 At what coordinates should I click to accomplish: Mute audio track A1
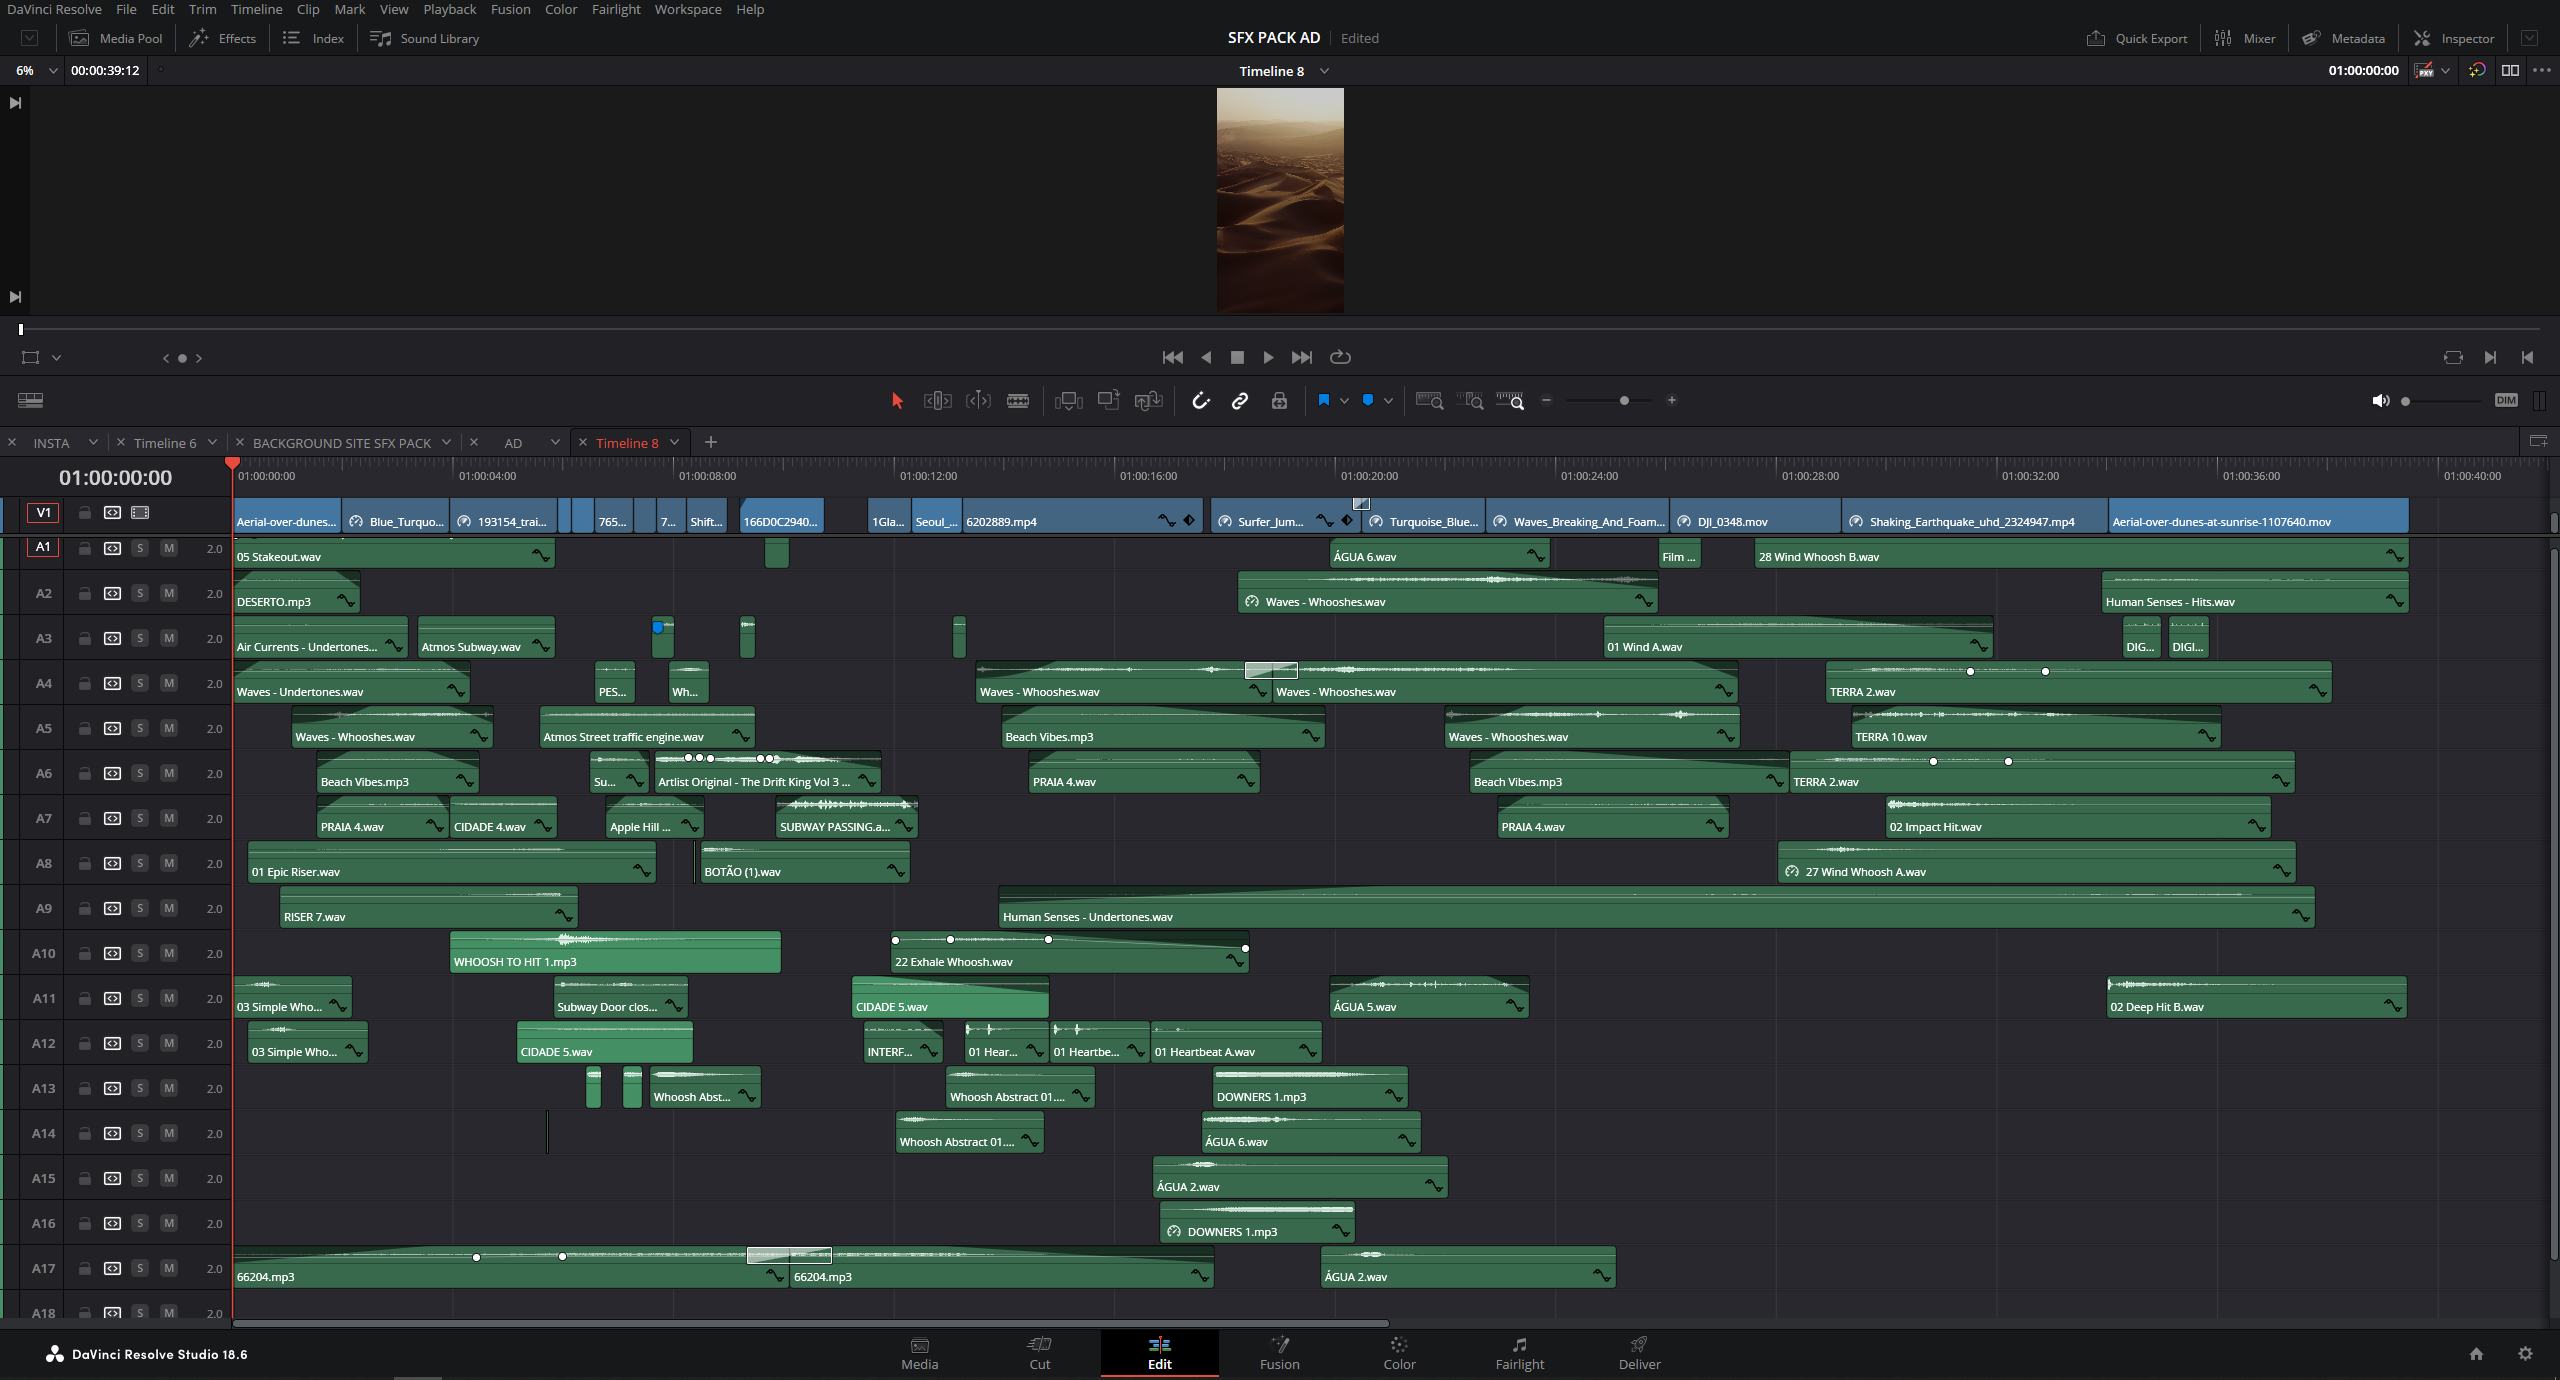click(x=169, y=548)
